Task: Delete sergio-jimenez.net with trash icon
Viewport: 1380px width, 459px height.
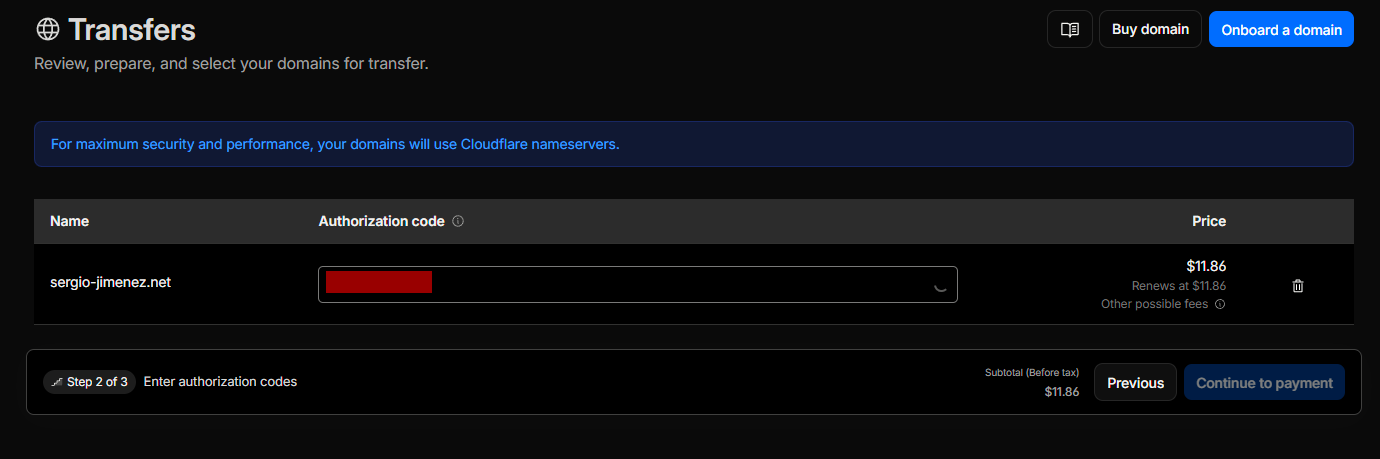Action: click(1298, 286)
